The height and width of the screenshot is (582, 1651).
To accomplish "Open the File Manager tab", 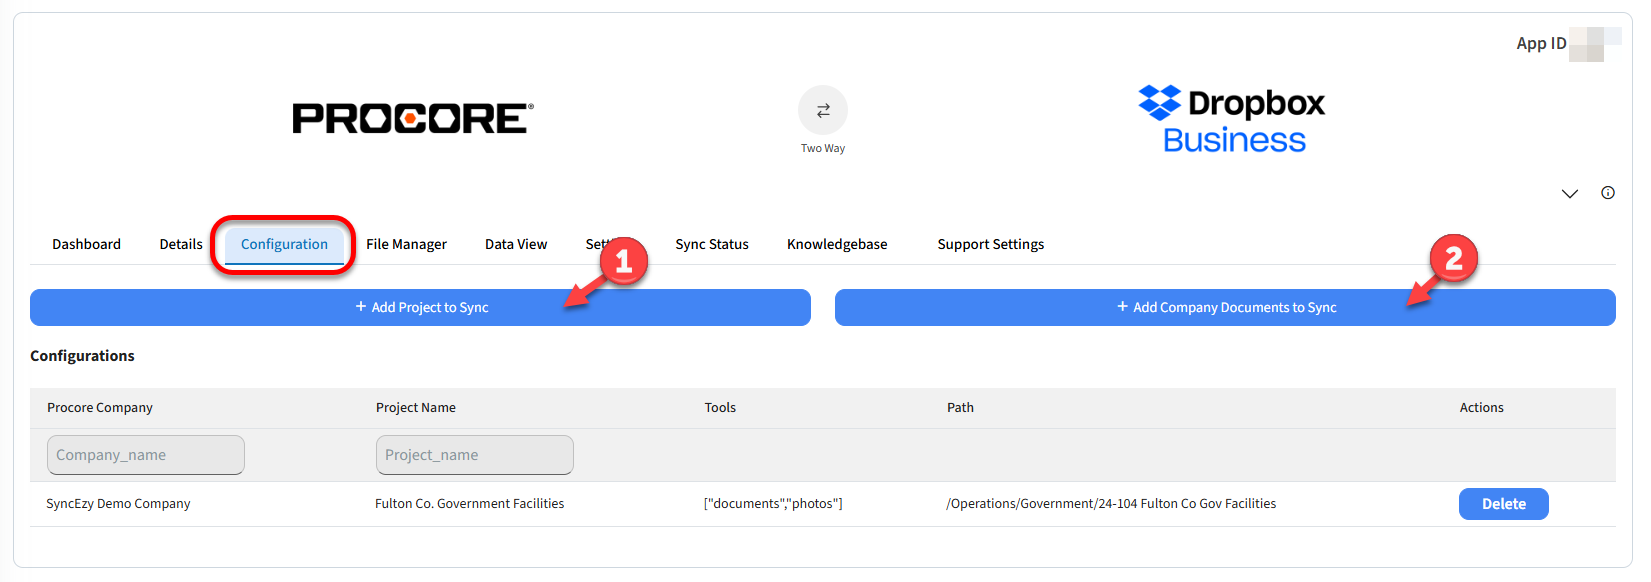I will 406,244.
